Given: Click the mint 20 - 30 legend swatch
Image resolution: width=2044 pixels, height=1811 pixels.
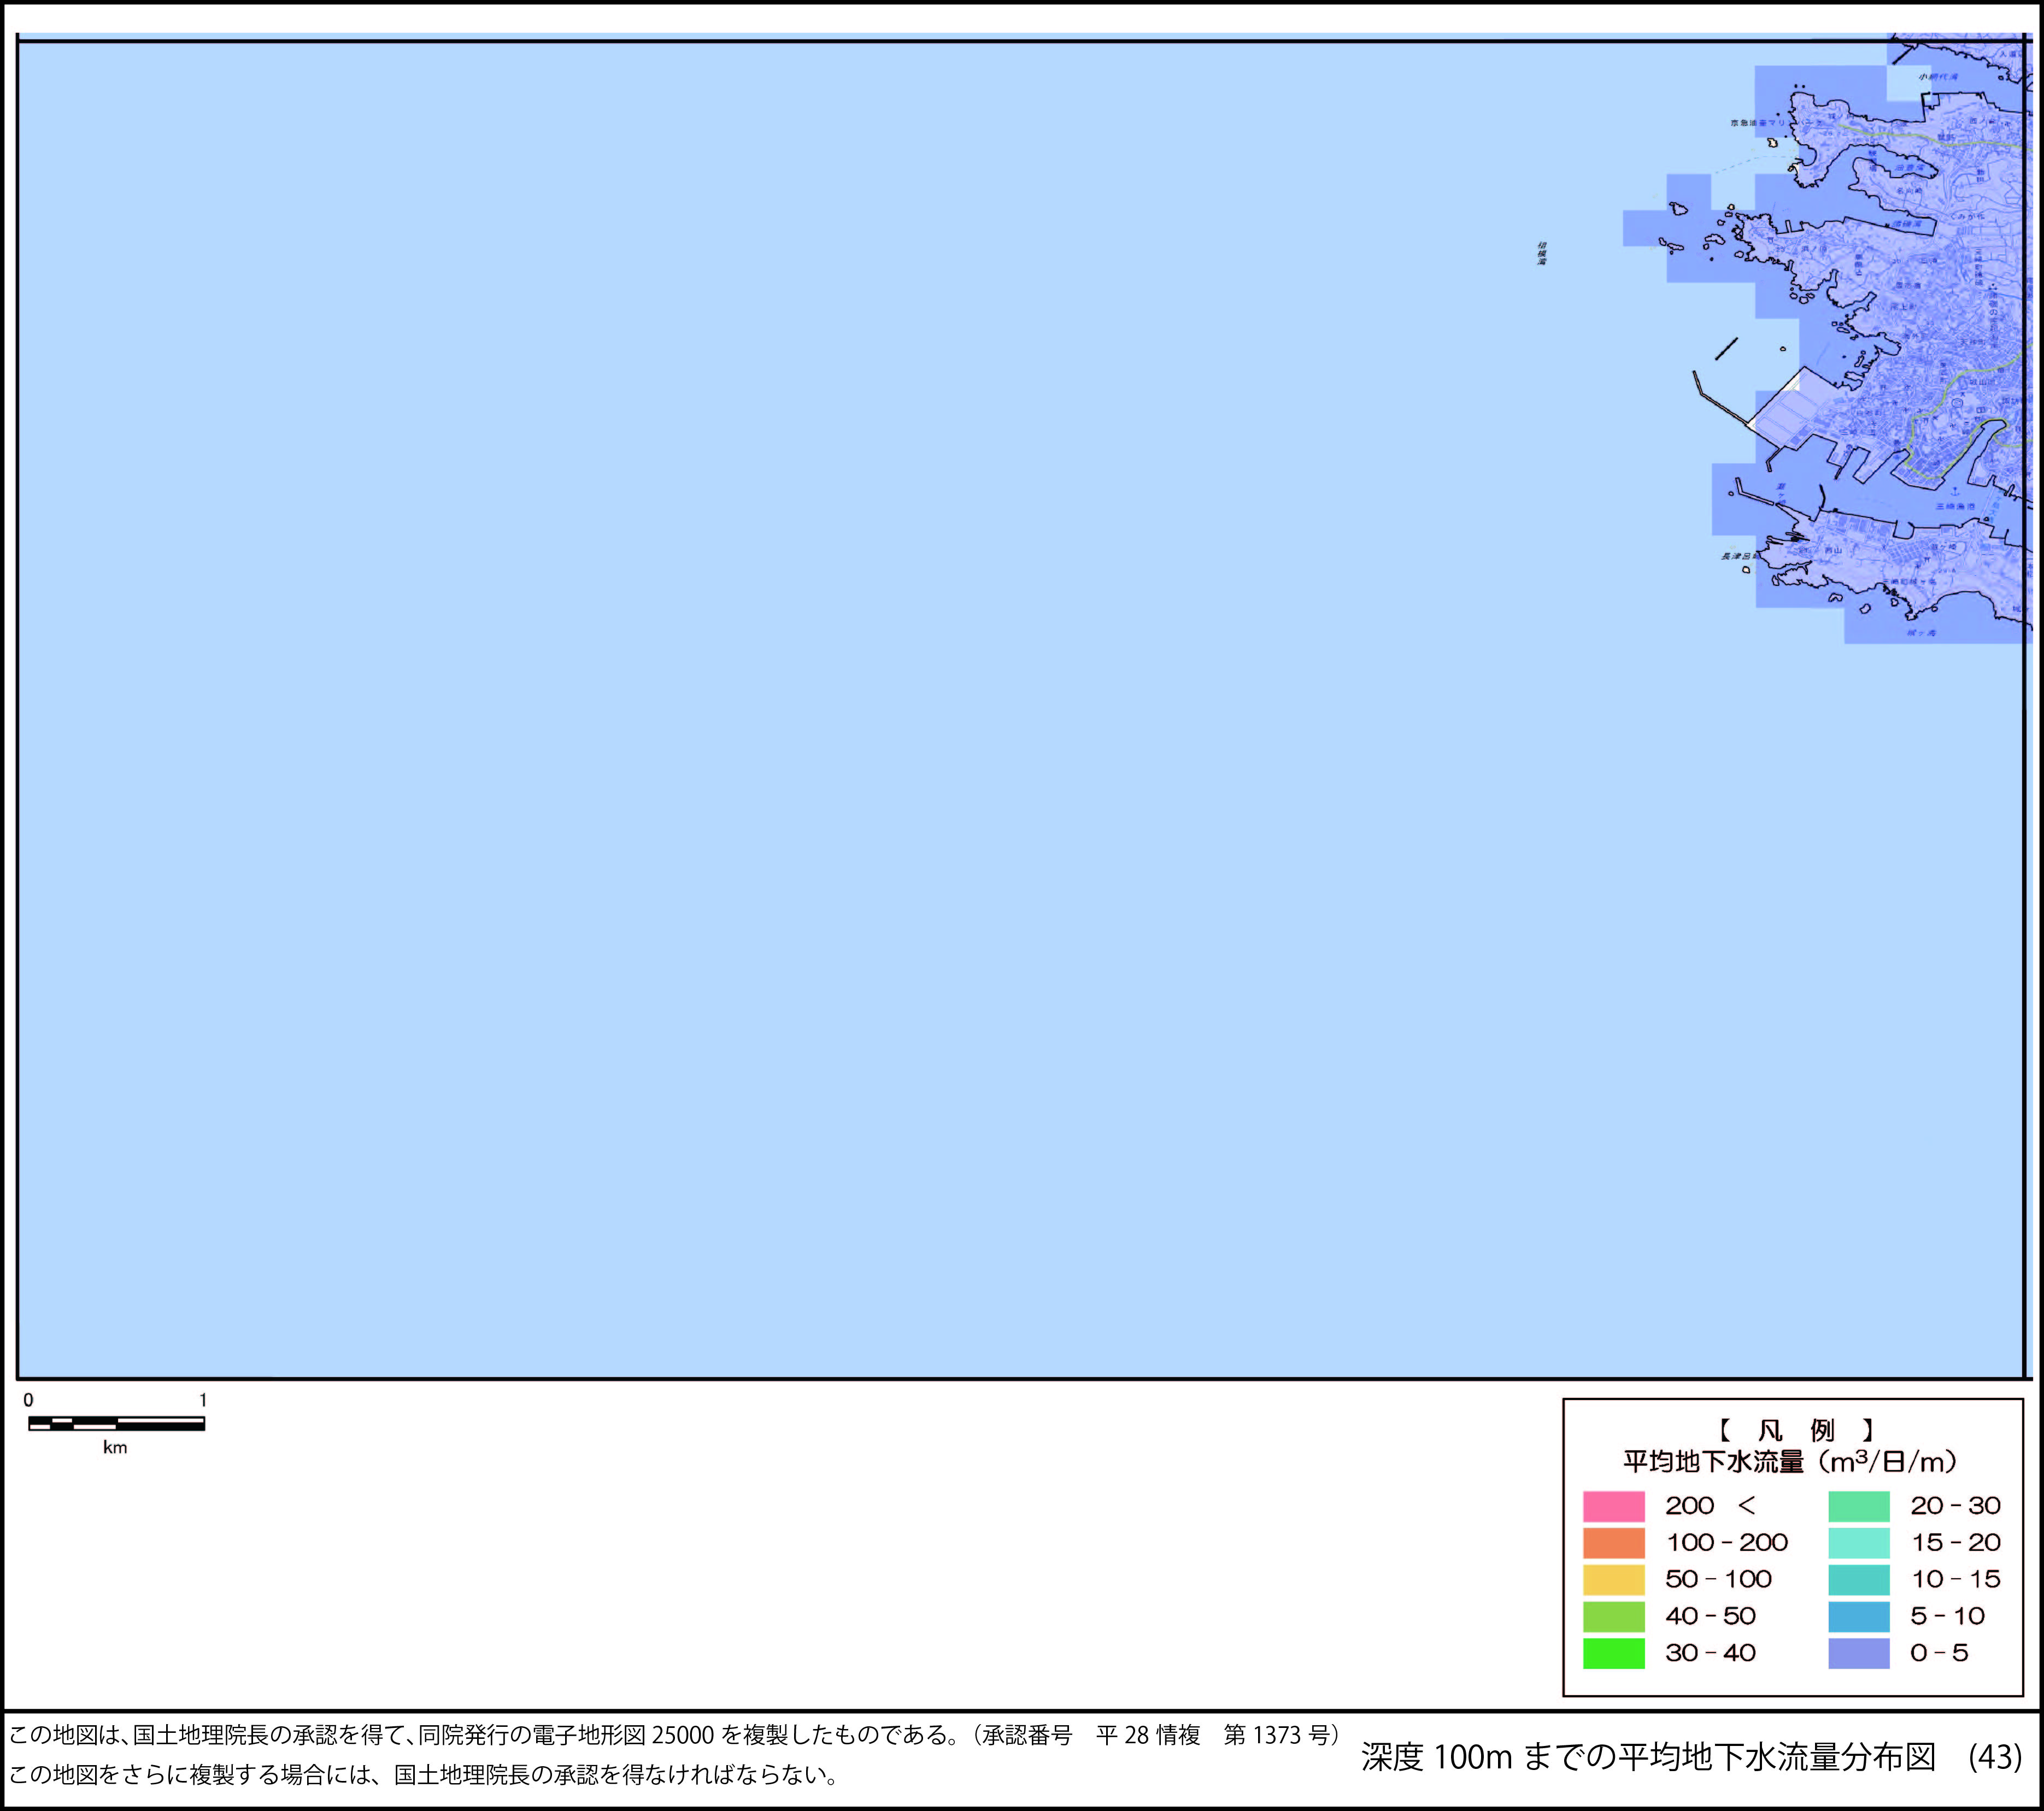Looking at the screenshot, I should [x=1859, y=1506].
